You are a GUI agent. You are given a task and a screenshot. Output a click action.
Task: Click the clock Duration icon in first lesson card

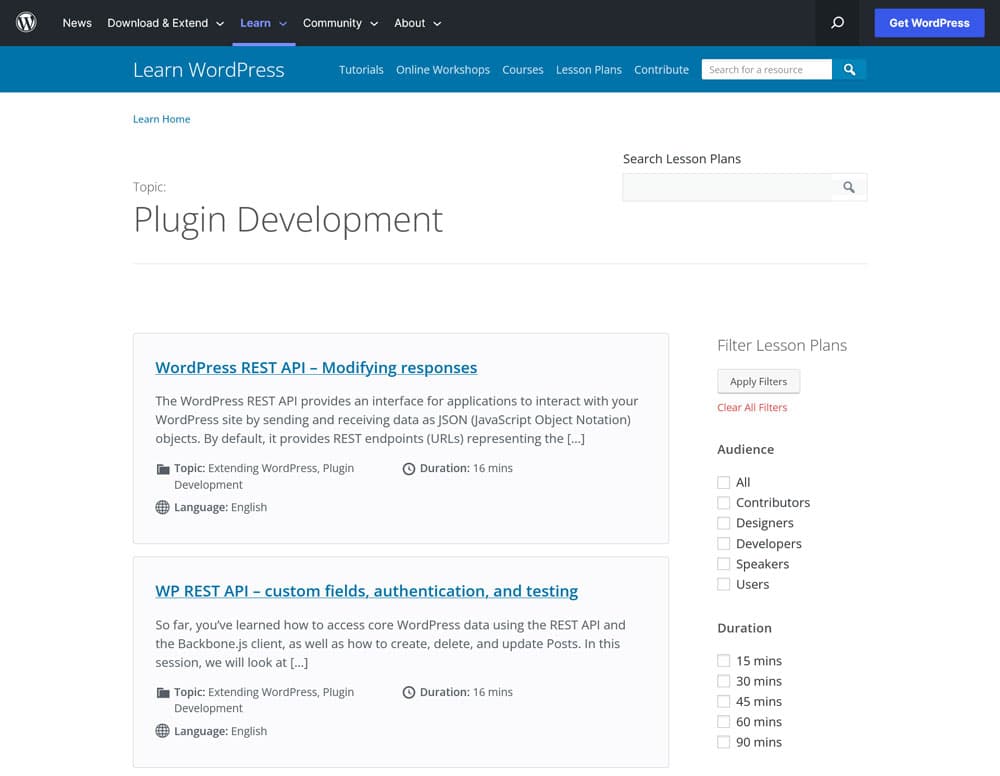[x=408, y=469]
